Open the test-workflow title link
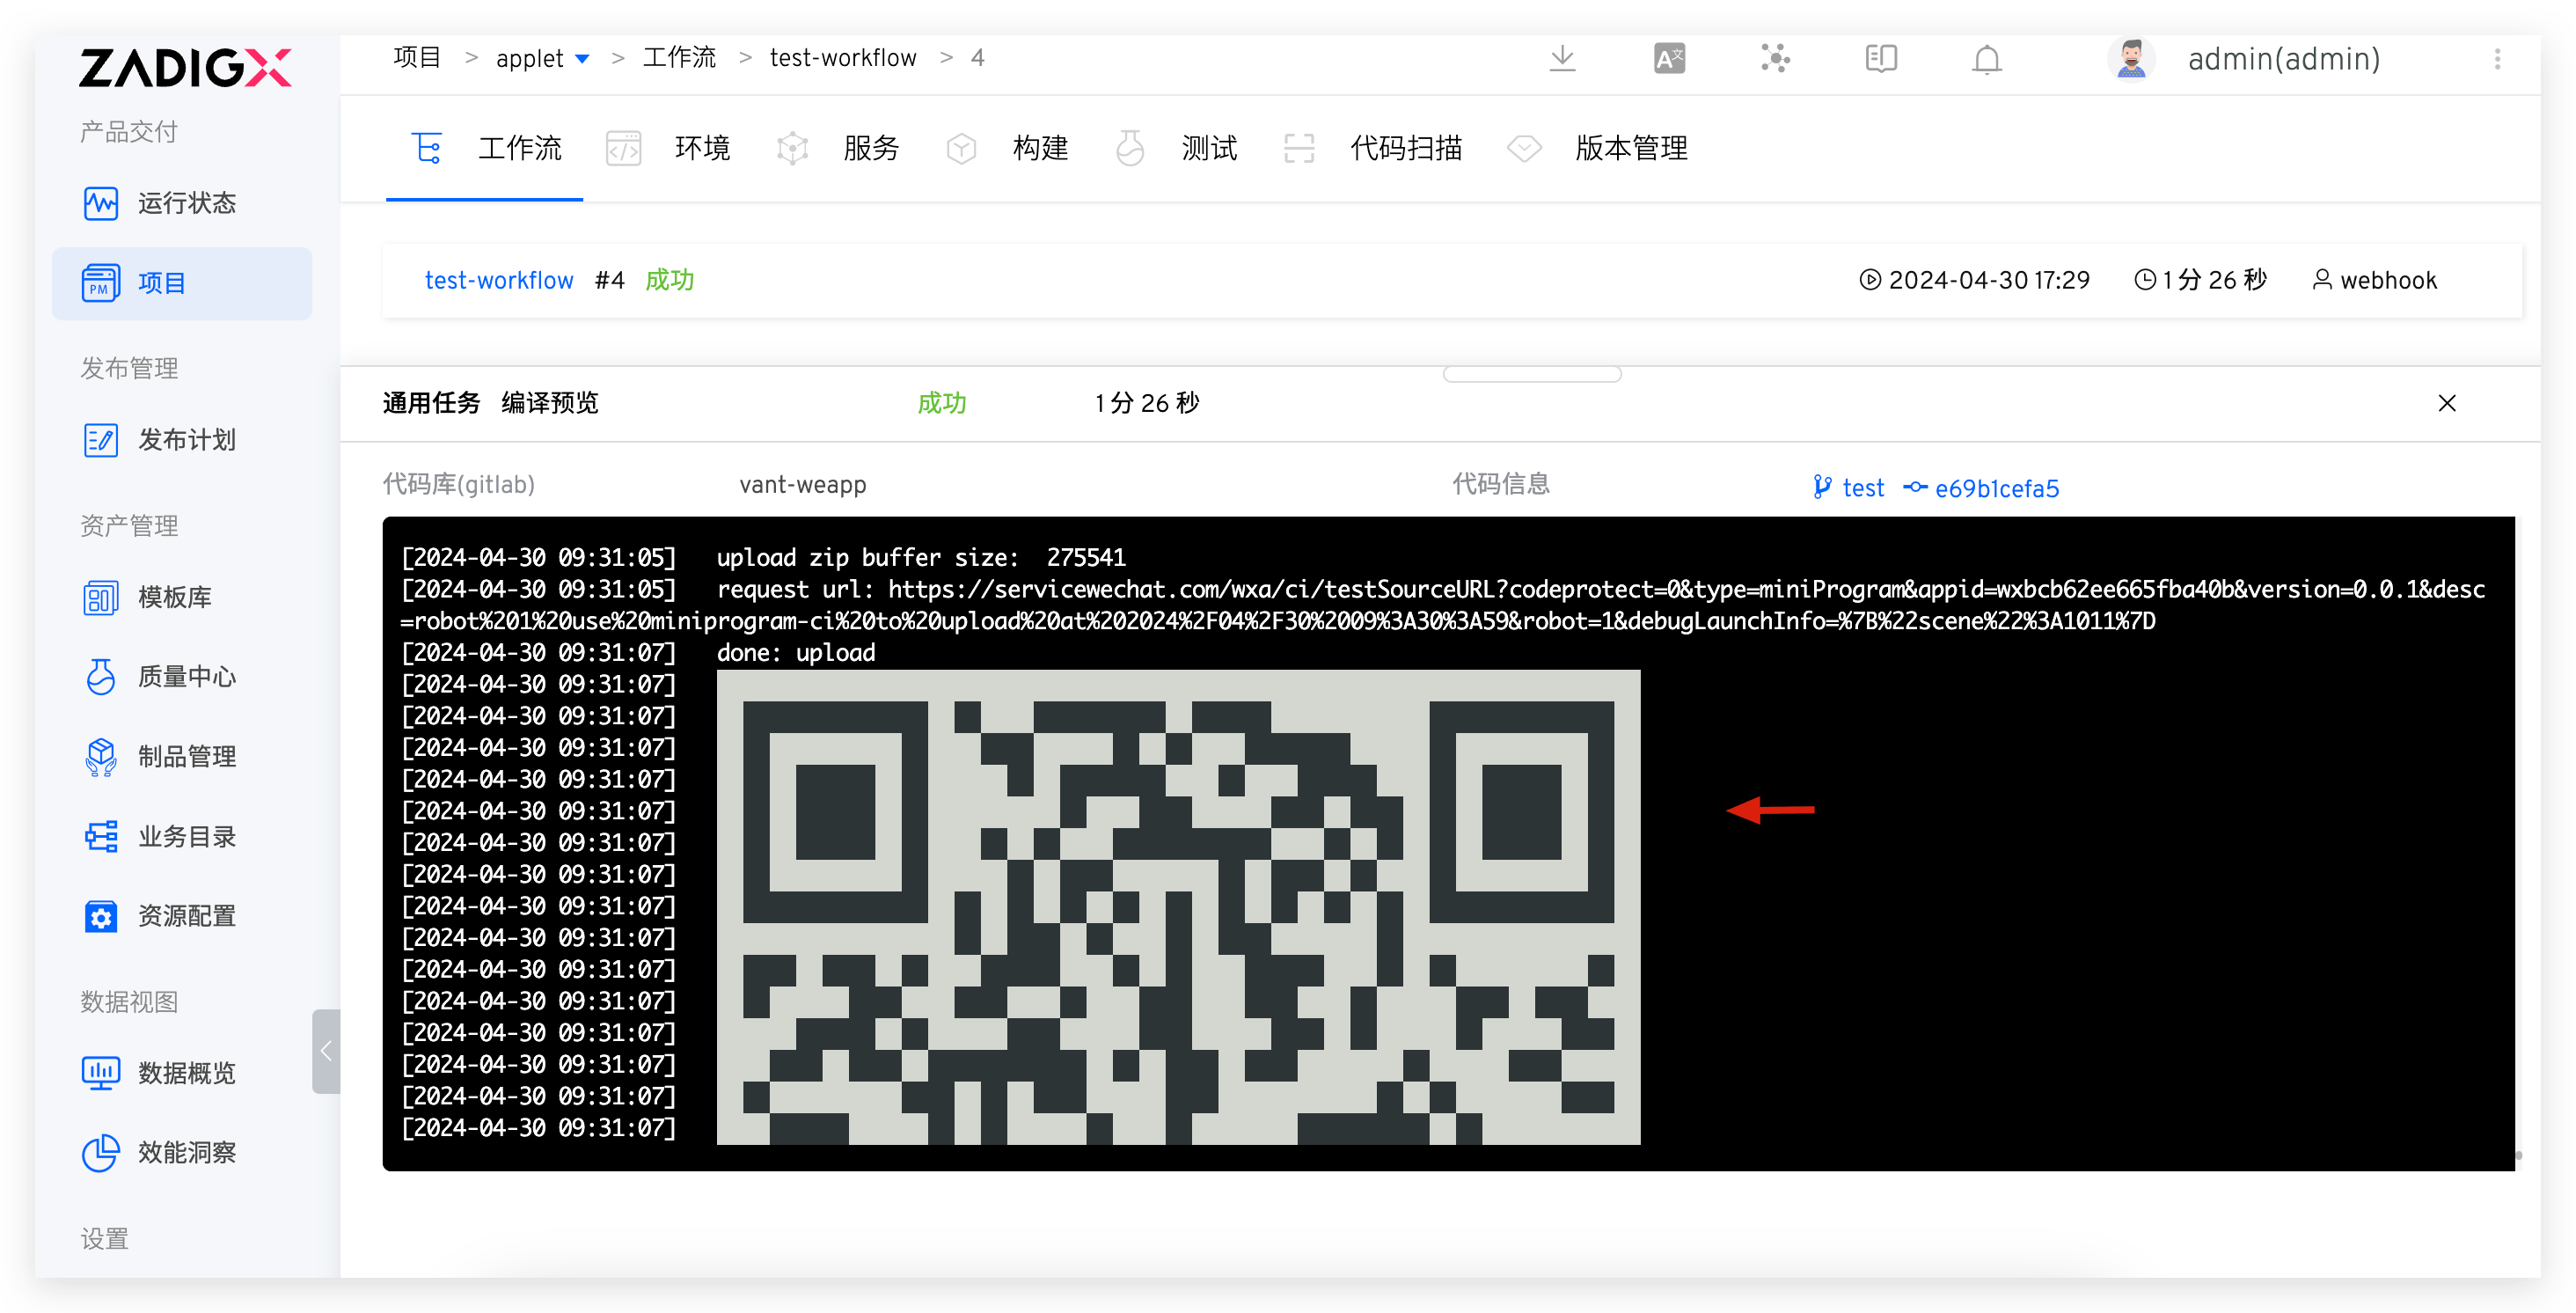The width and height of the screenshot is (2576, 1313). (499, 281)
